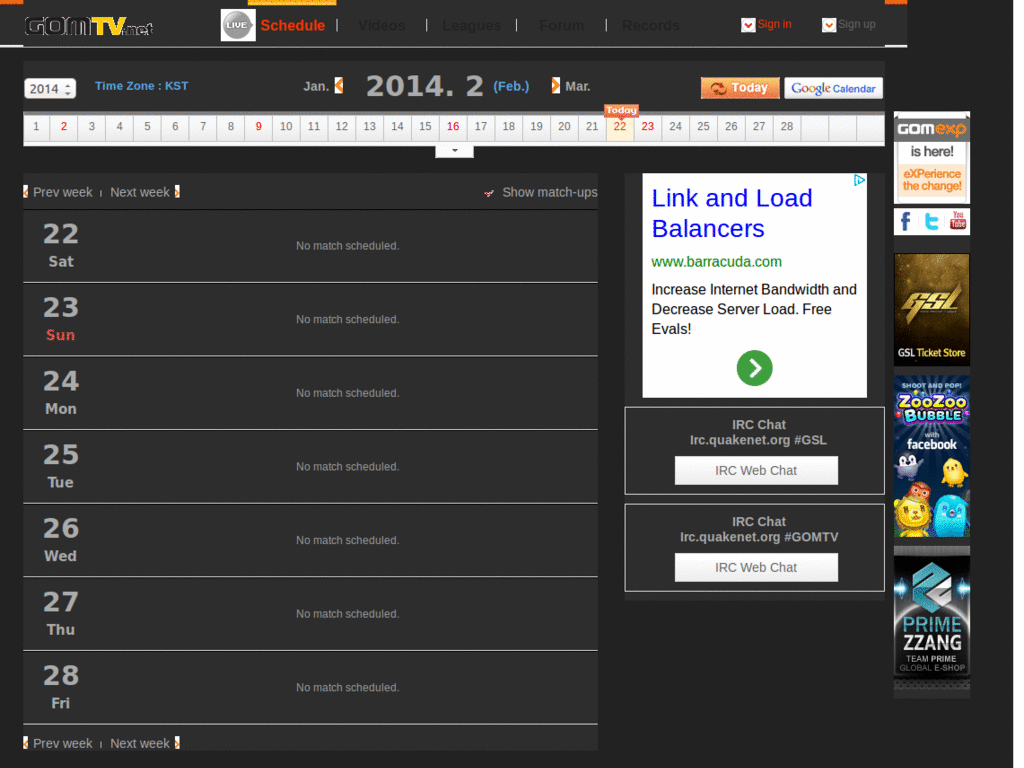1024x768 pixels.
Task: Open the Records tab
Action: [x=650, y=25]
